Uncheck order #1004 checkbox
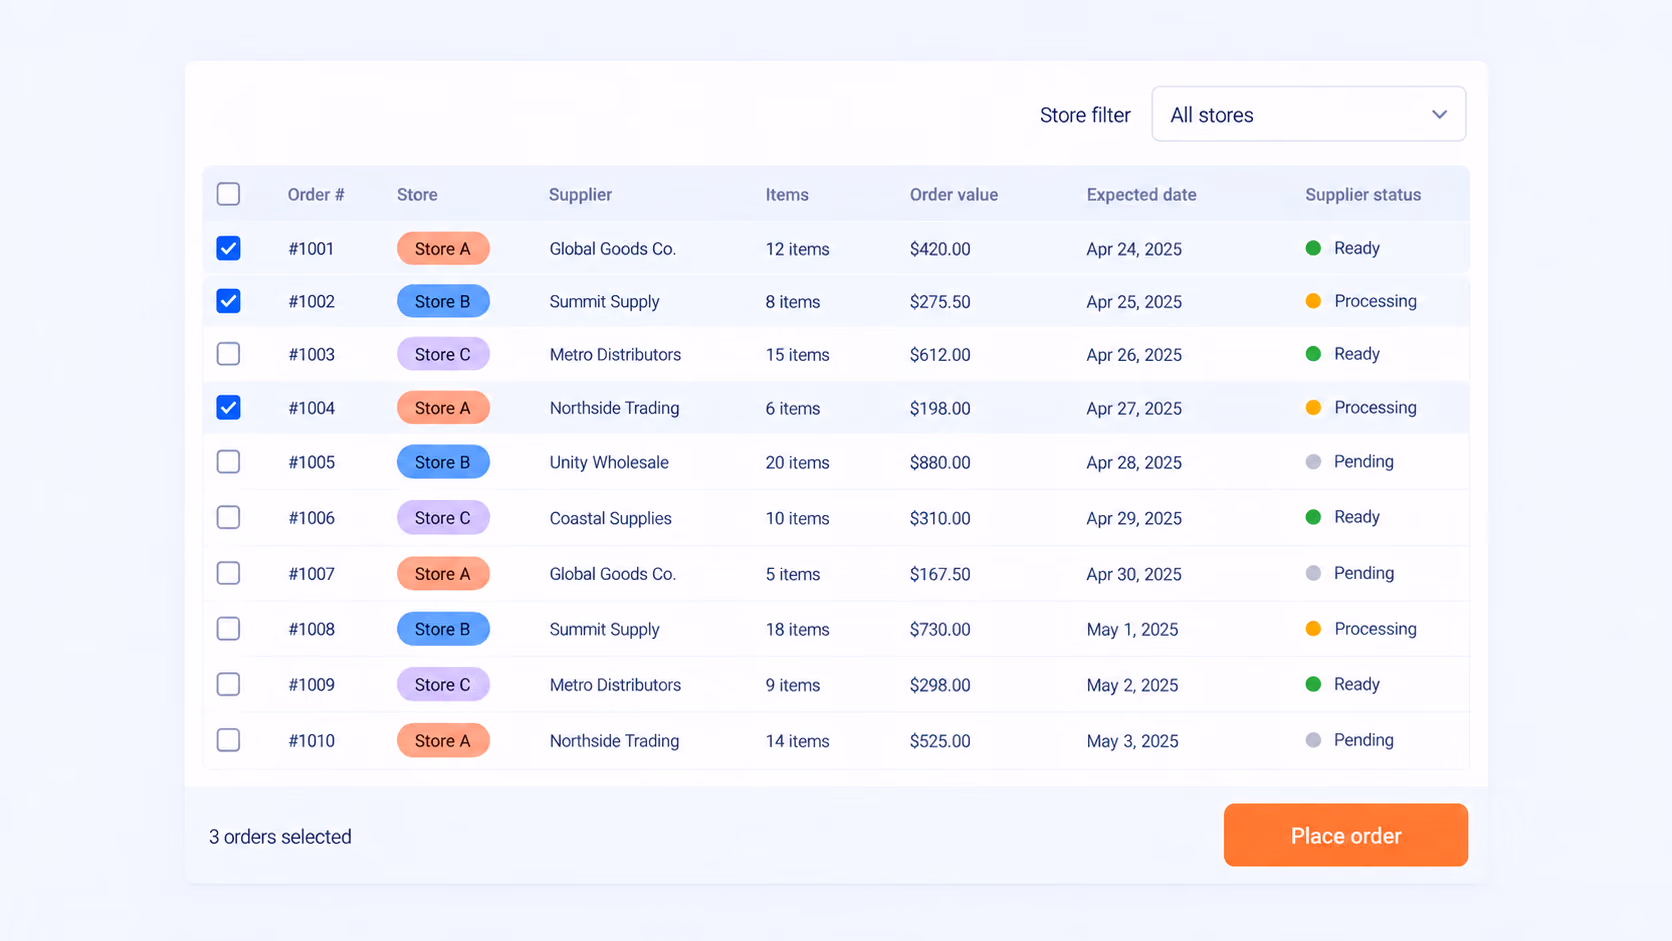The image size is (1672, 941). pos(228,407)
